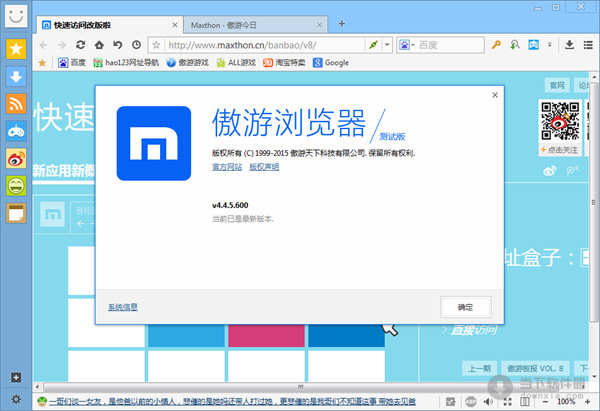Bookmark page via address bar star

pyautogui.click(x=156, y=45)
